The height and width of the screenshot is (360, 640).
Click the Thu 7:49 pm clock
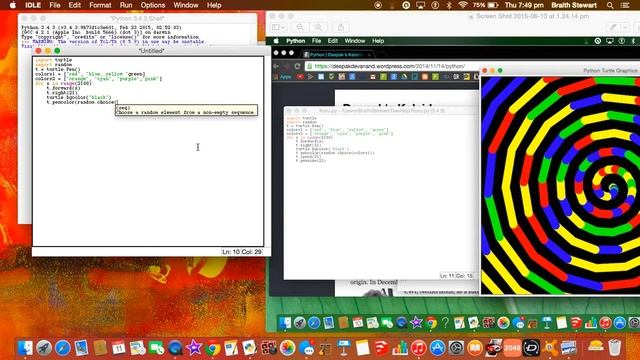tap(524, 5)
